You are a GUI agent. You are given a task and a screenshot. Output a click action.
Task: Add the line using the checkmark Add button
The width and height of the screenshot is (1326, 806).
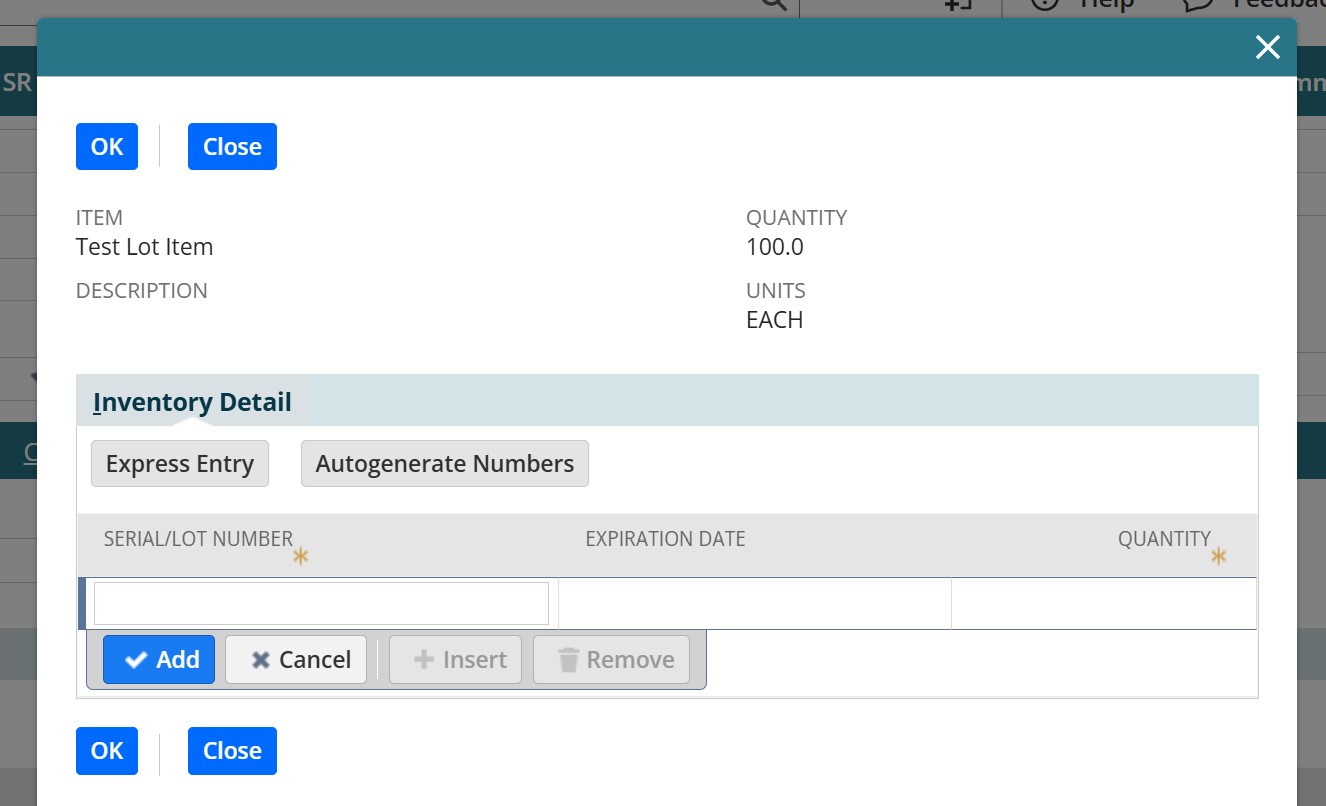coord(159,660)
